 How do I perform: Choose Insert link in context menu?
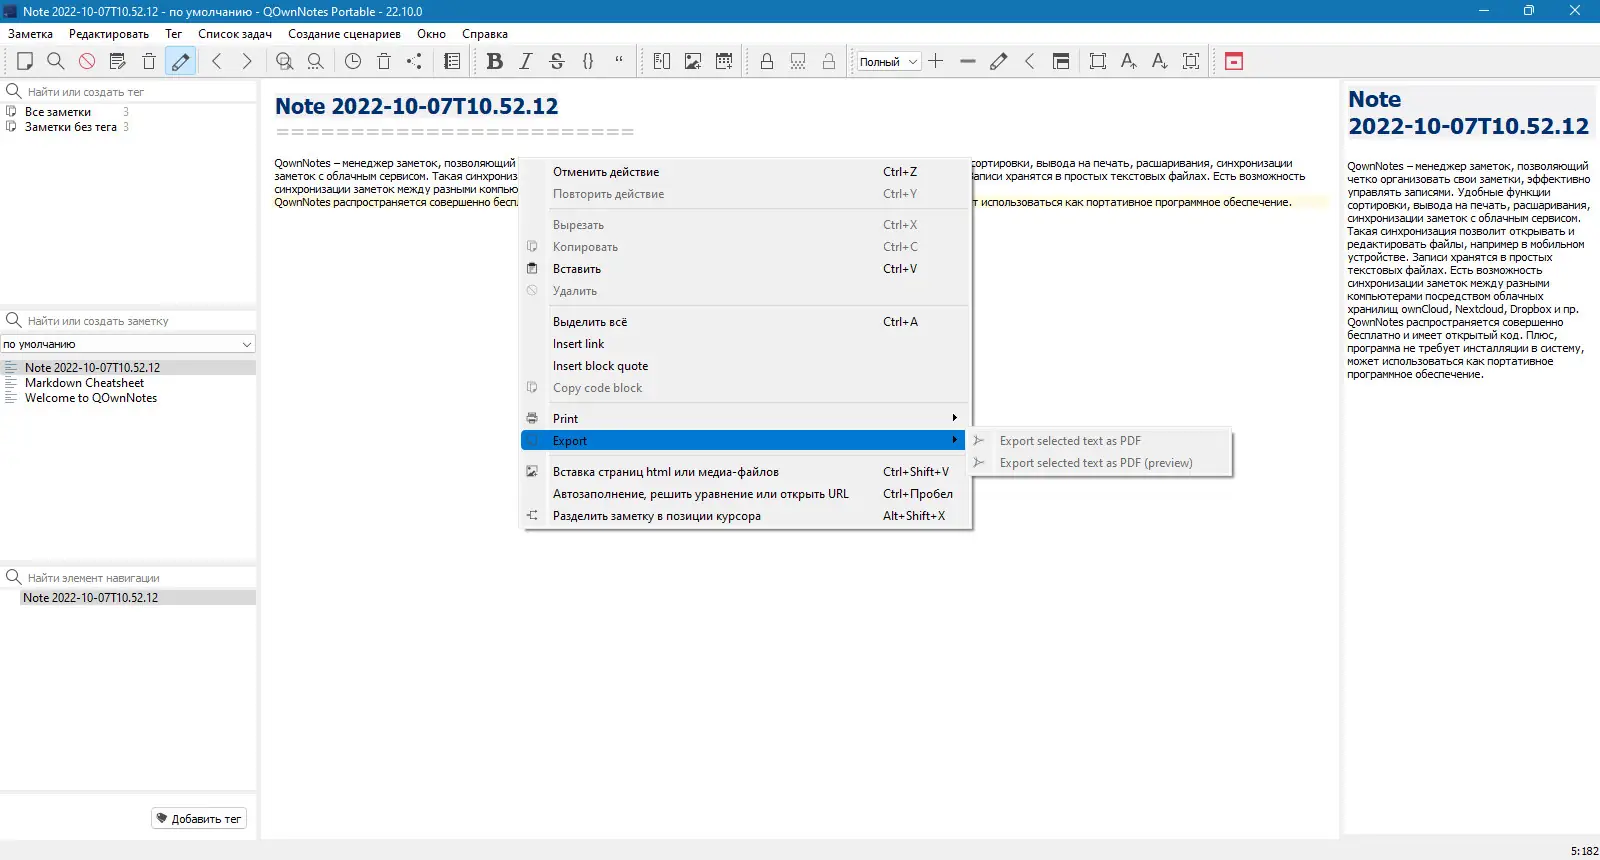pyautogui.click(x=746, y=344)
